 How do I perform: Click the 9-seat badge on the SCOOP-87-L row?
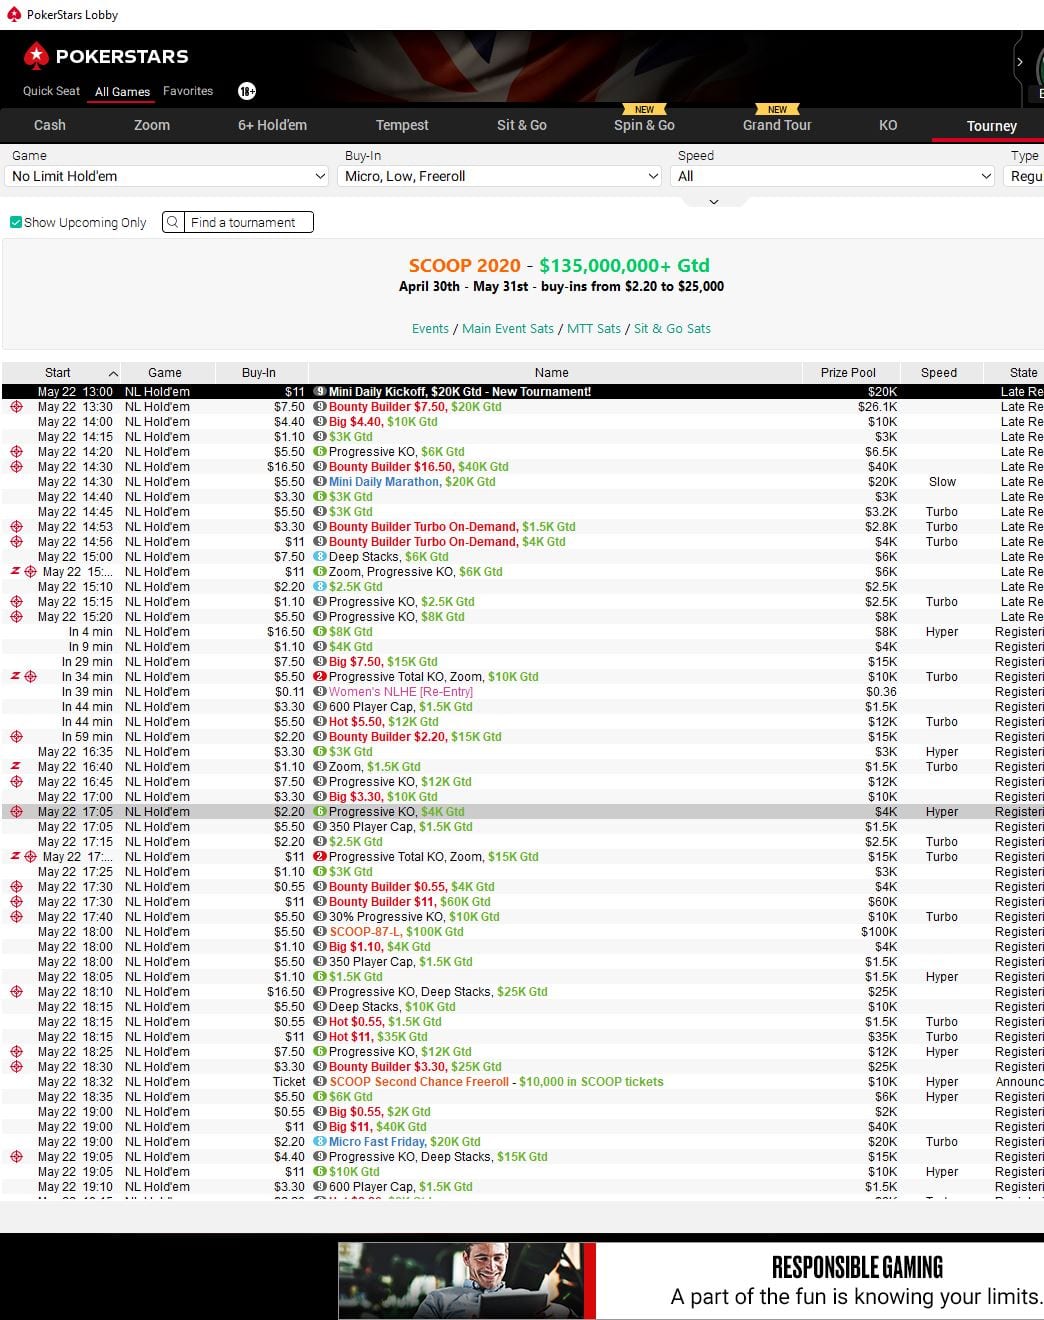point(320,932)
